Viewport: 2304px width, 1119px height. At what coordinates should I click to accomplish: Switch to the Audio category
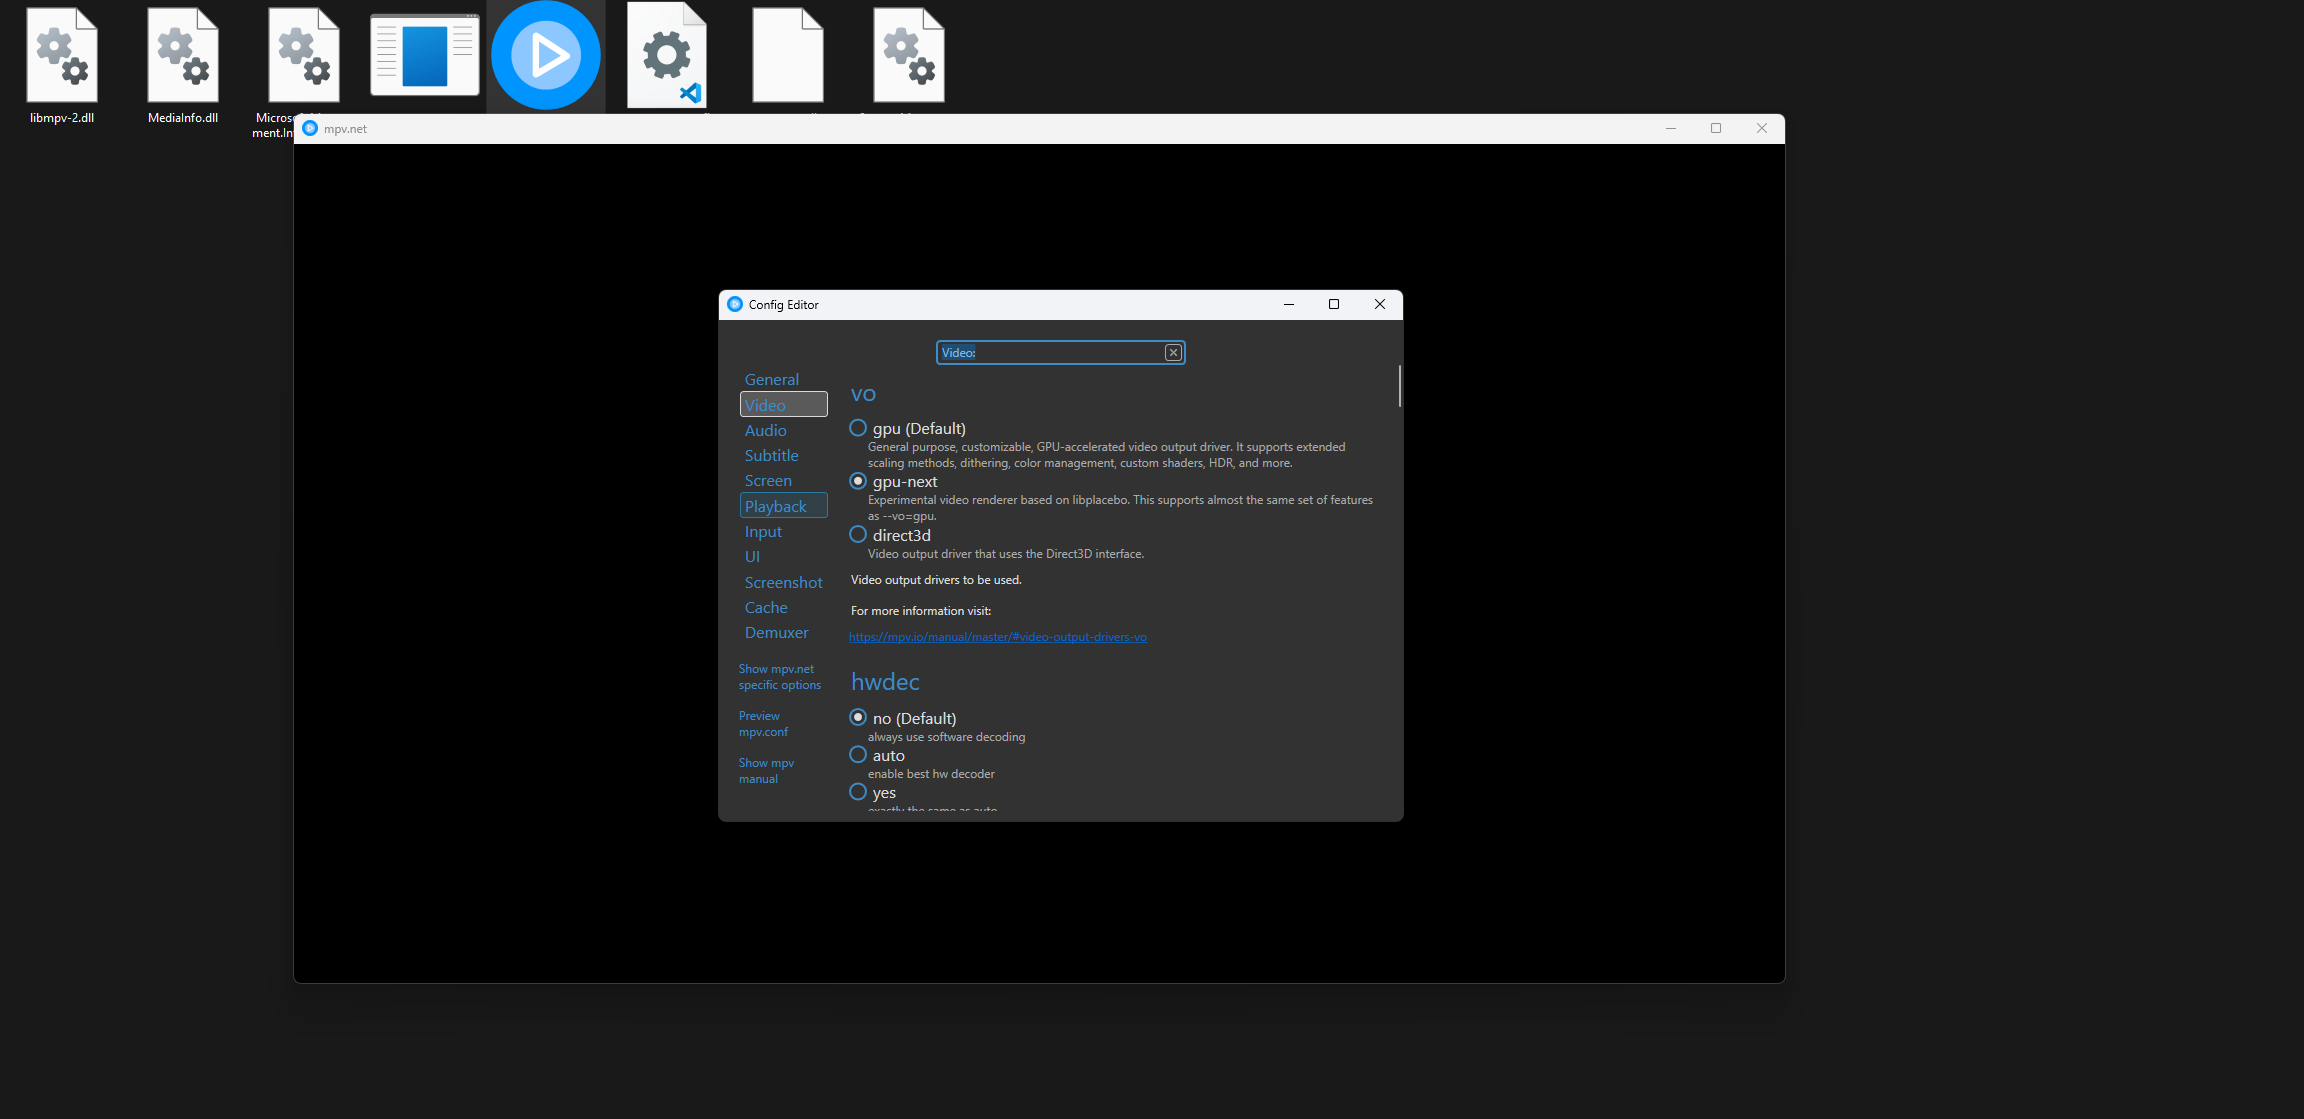(x=765, y=430)
